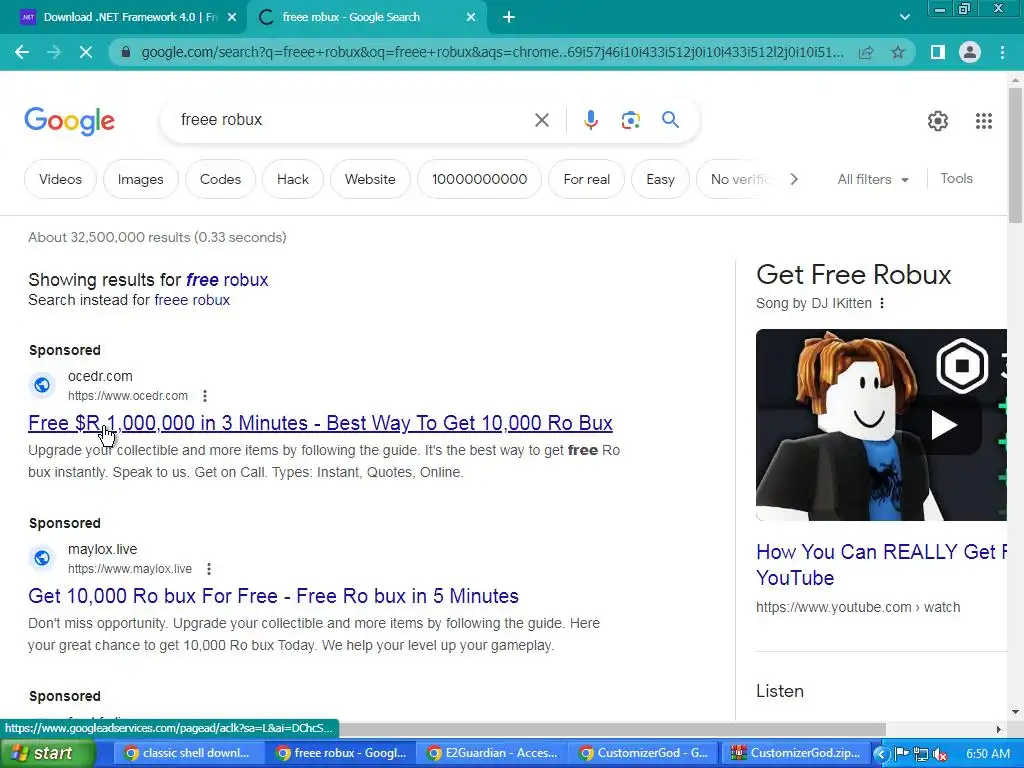Open the Chrome side panel
This screenshot has width=1024, height=768.
(x=937, y=52)
